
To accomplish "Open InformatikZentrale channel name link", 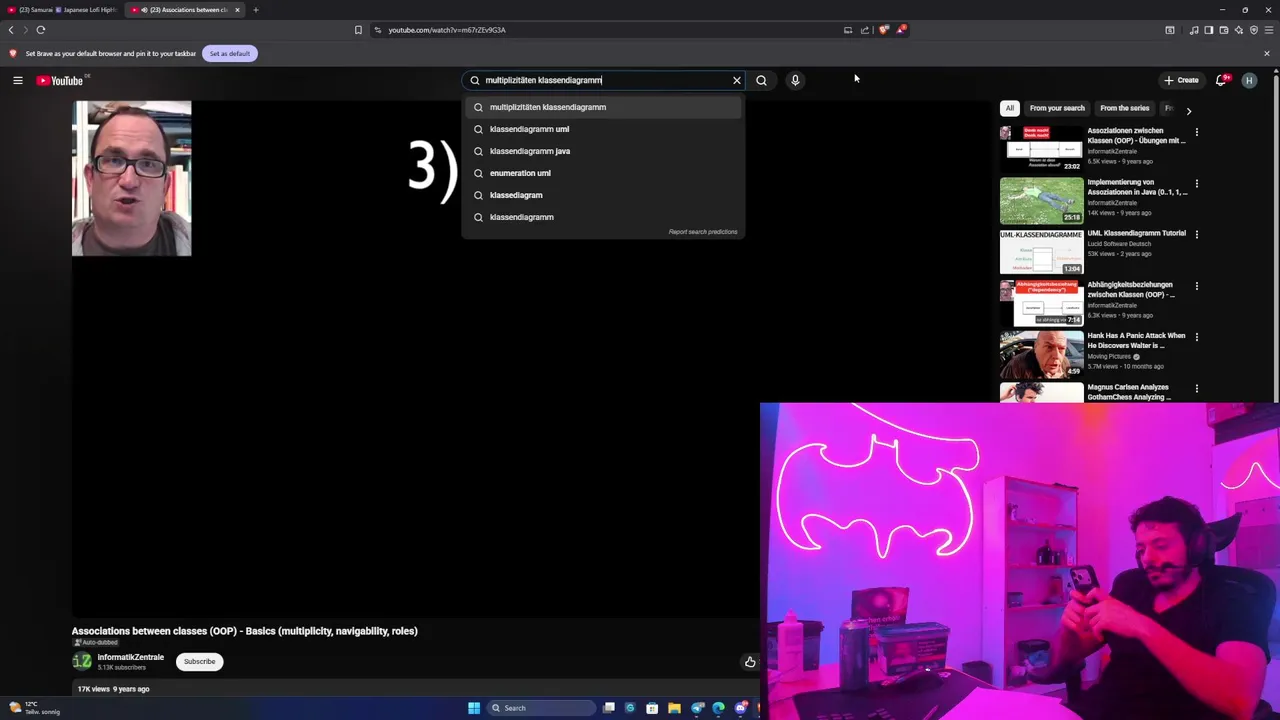I will [x=130, y=657].
